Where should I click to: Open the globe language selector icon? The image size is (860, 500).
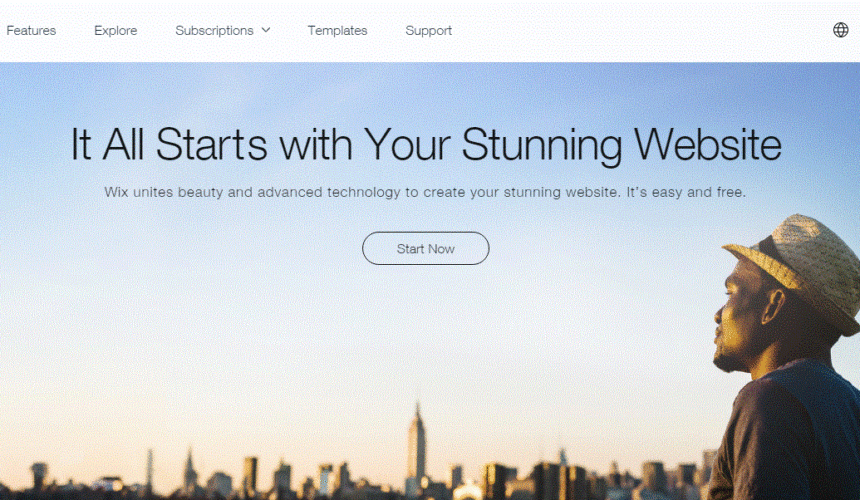[x=840, y=30]
